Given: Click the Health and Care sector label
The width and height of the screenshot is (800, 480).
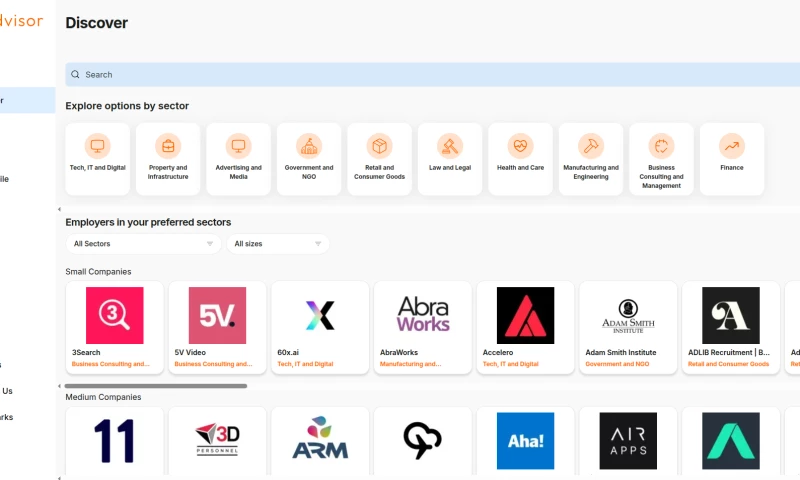Looking at the screenshot, I should [x=520, y=168].
